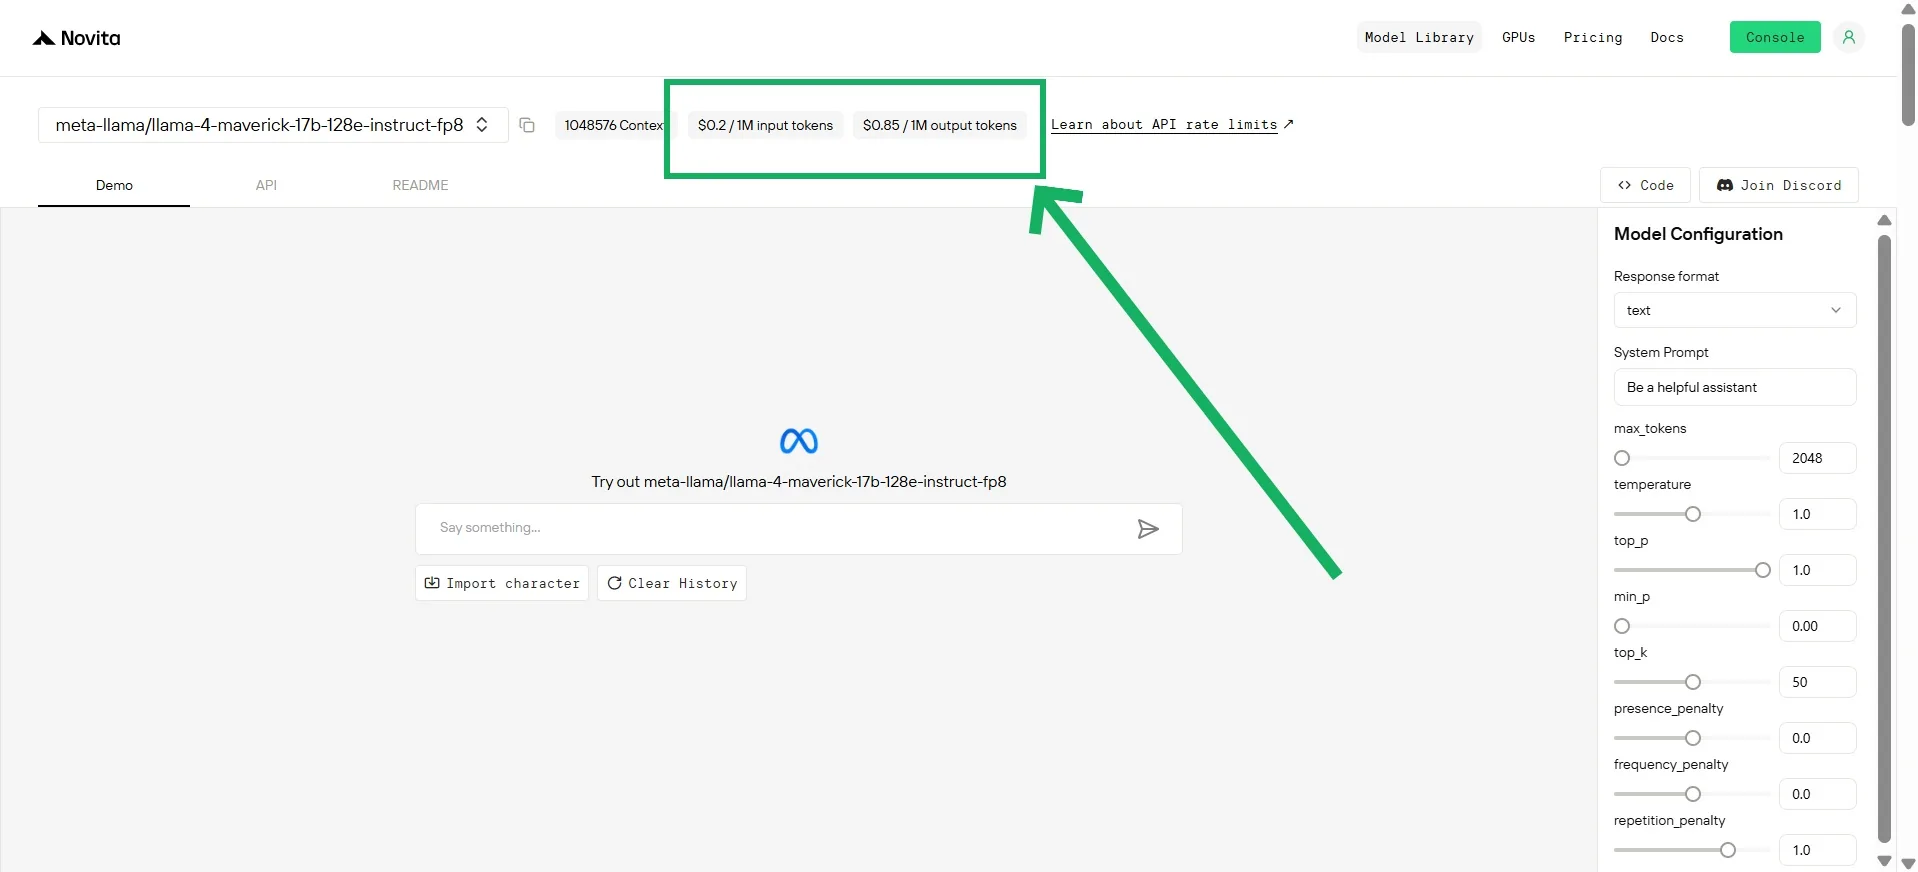Click the $0.85 / 1M output tokens badge
Image resolution: width=1918 pixels, height=872 pixels.
940,125
